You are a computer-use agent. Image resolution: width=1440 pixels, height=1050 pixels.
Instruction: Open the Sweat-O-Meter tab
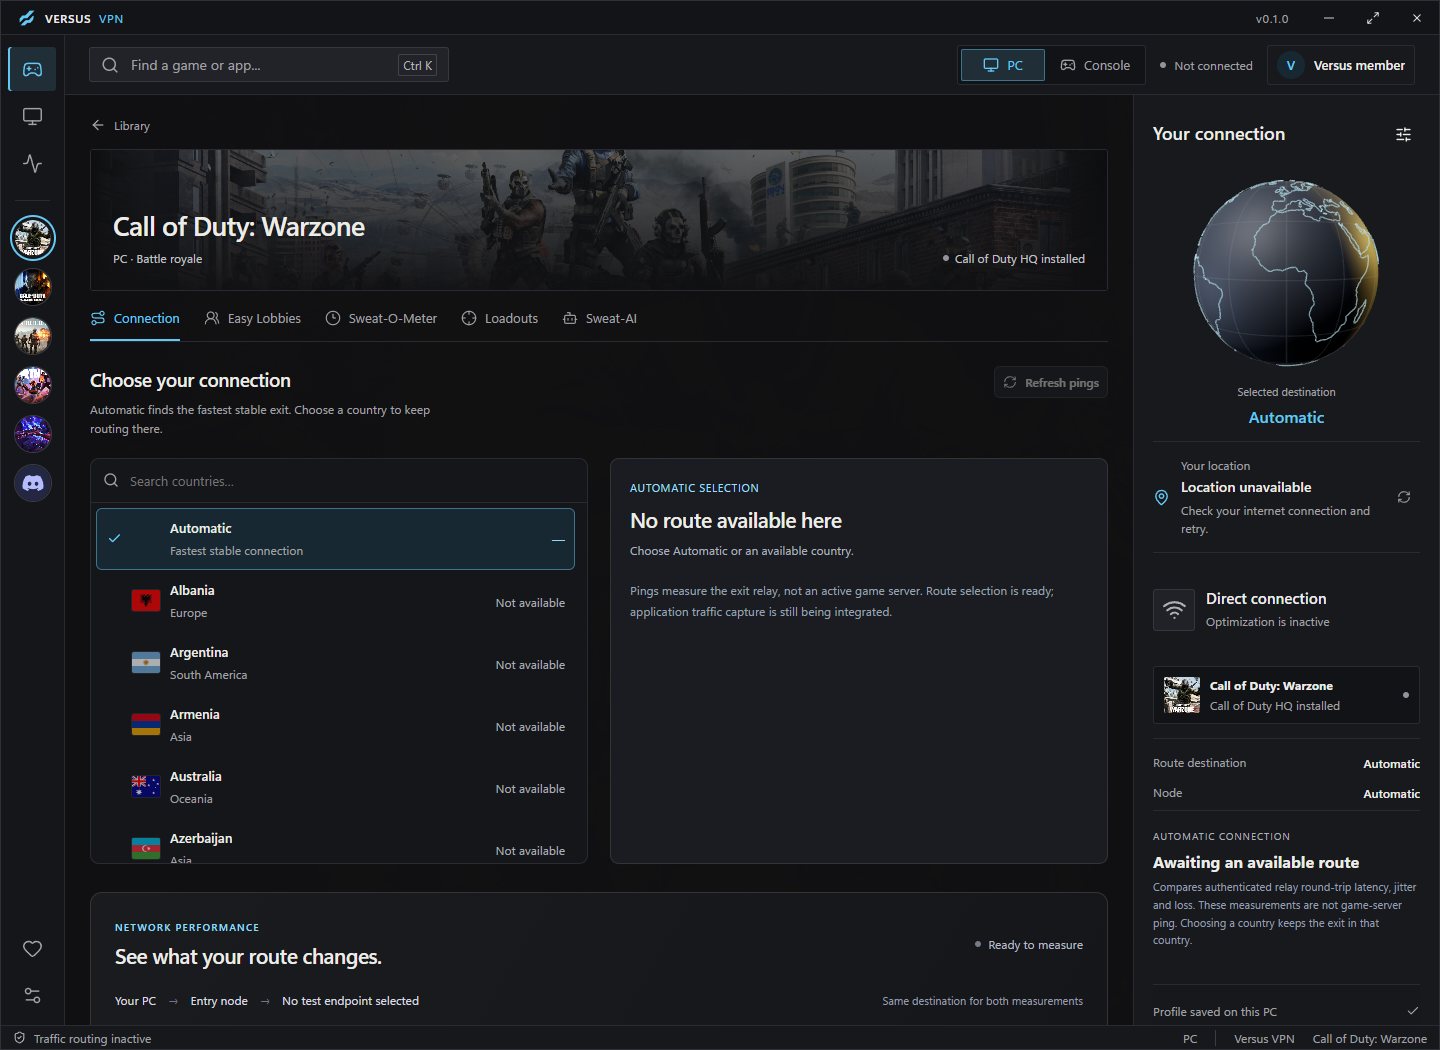(x=381, y=318)
